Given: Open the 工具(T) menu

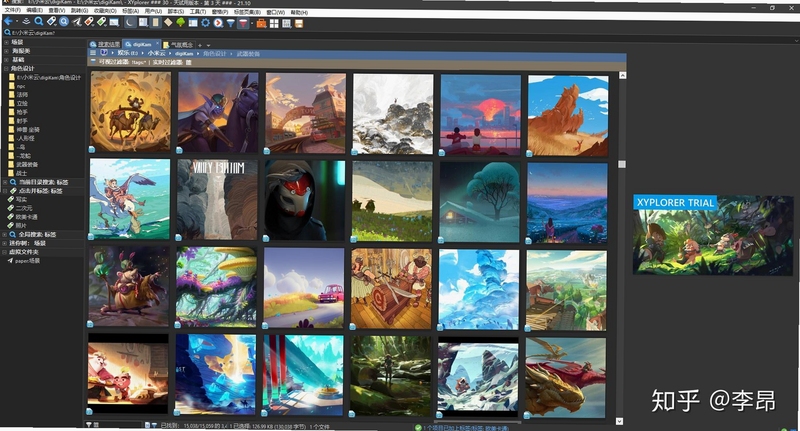Looking at the screenshot, I should point(197,12).
